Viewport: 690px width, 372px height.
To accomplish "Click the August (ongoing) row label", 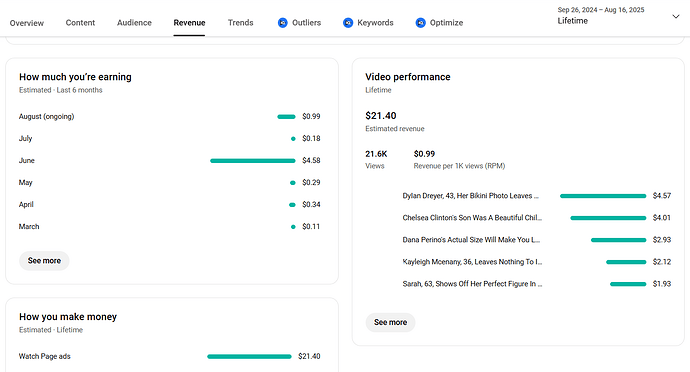I will (x=46, y=117).
